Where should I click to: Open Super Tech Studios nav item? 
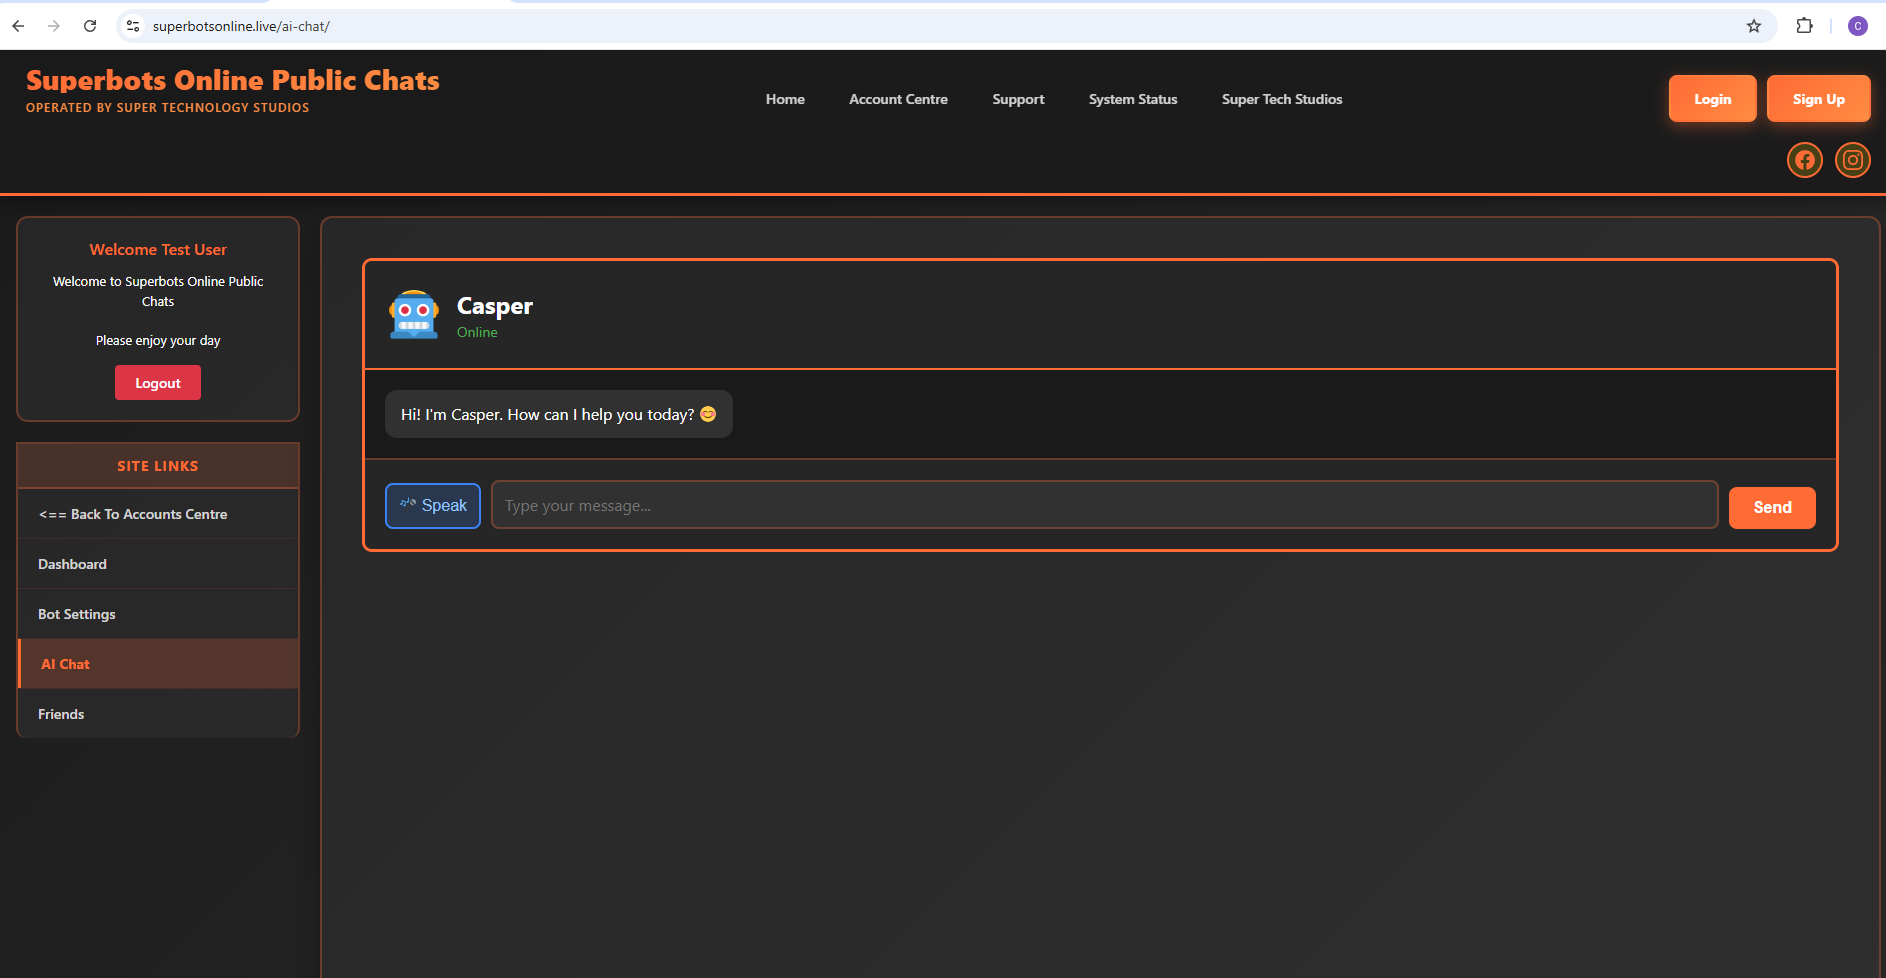pyautogui.click(x=1282, y=99)
